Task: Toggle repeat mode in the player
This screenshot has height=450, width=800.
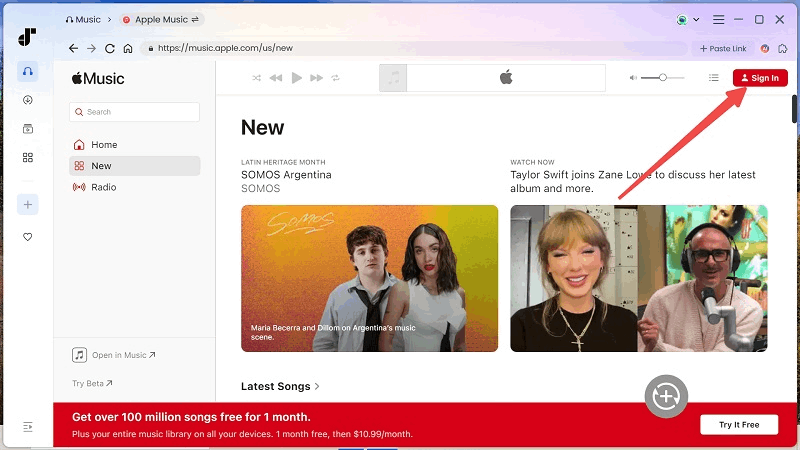Action: click(336, 78)
